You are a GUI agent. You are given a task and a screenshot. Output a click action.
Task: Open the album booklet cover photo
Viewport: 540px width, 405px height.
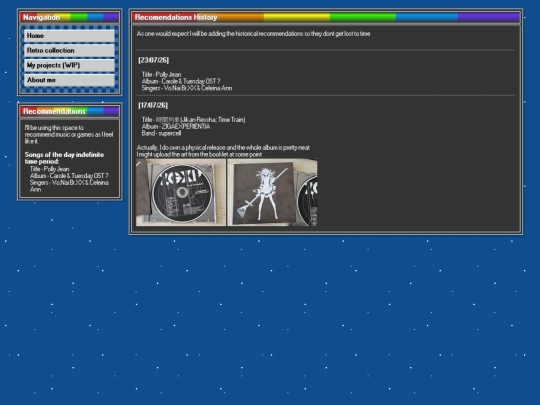(272, 192)
